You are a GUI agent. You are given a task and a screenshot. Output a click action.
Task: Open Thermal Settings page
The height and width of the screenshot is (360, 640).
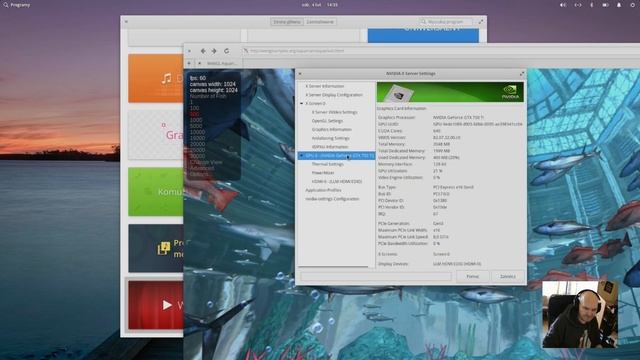(328, 164)
